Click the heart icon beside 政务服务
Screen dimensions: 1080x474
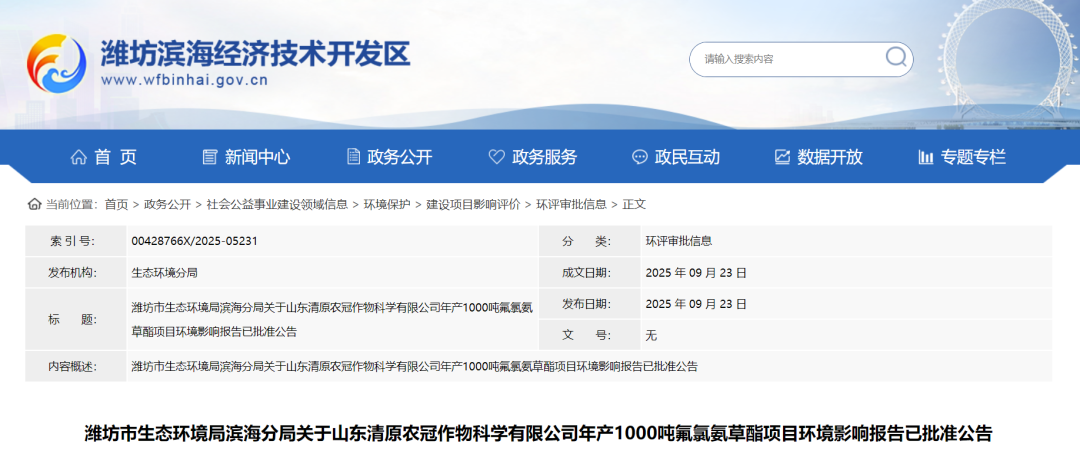tap(497, 157)
